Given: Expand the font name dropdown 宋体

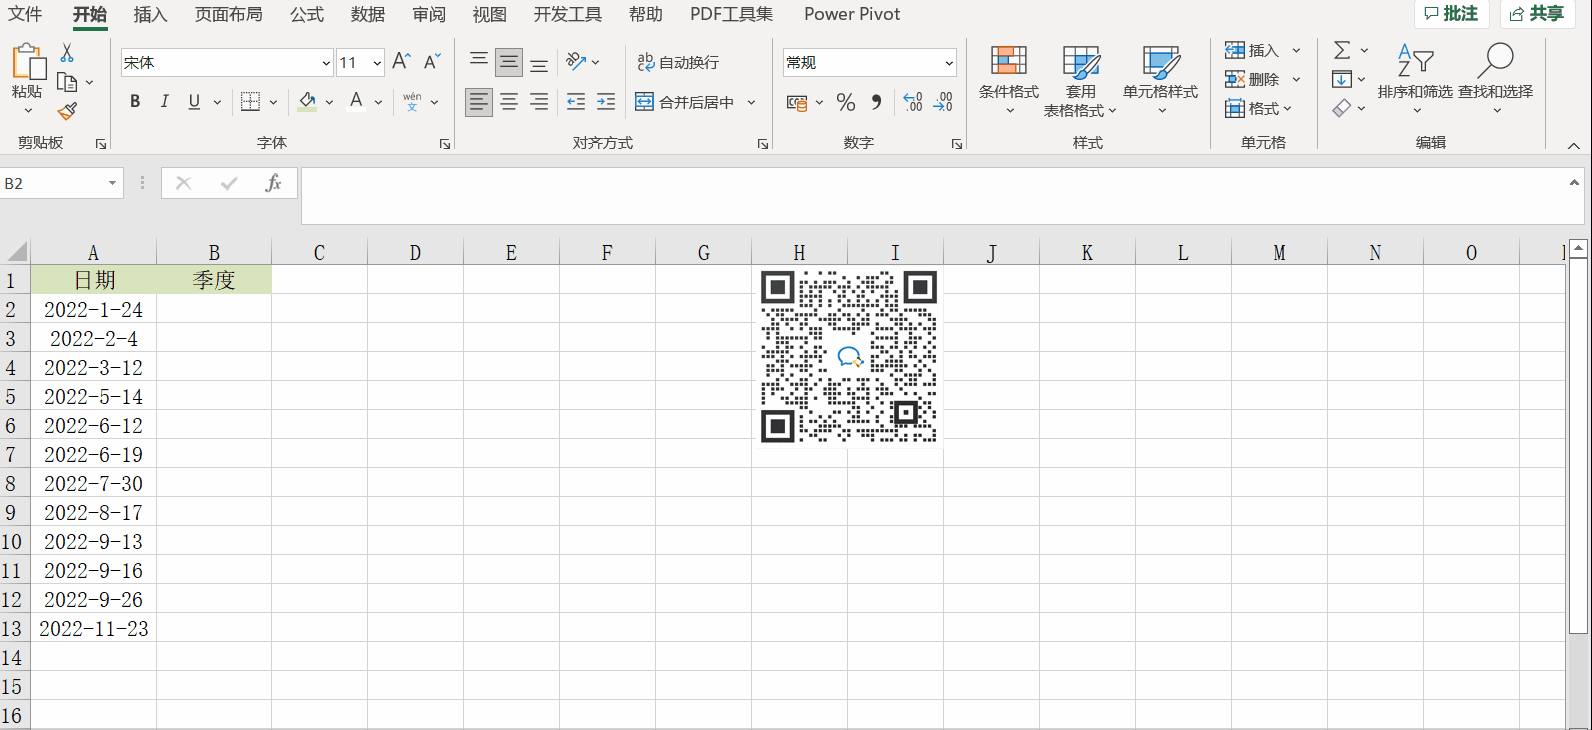Looking at the screenshot, I should [x=326, y=63].
